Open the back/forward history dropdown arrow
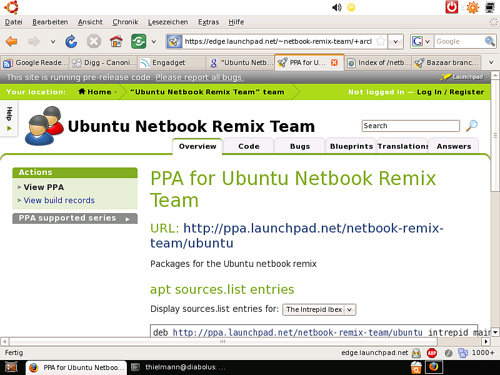This screenshot has width=500, height=375. 53,42
